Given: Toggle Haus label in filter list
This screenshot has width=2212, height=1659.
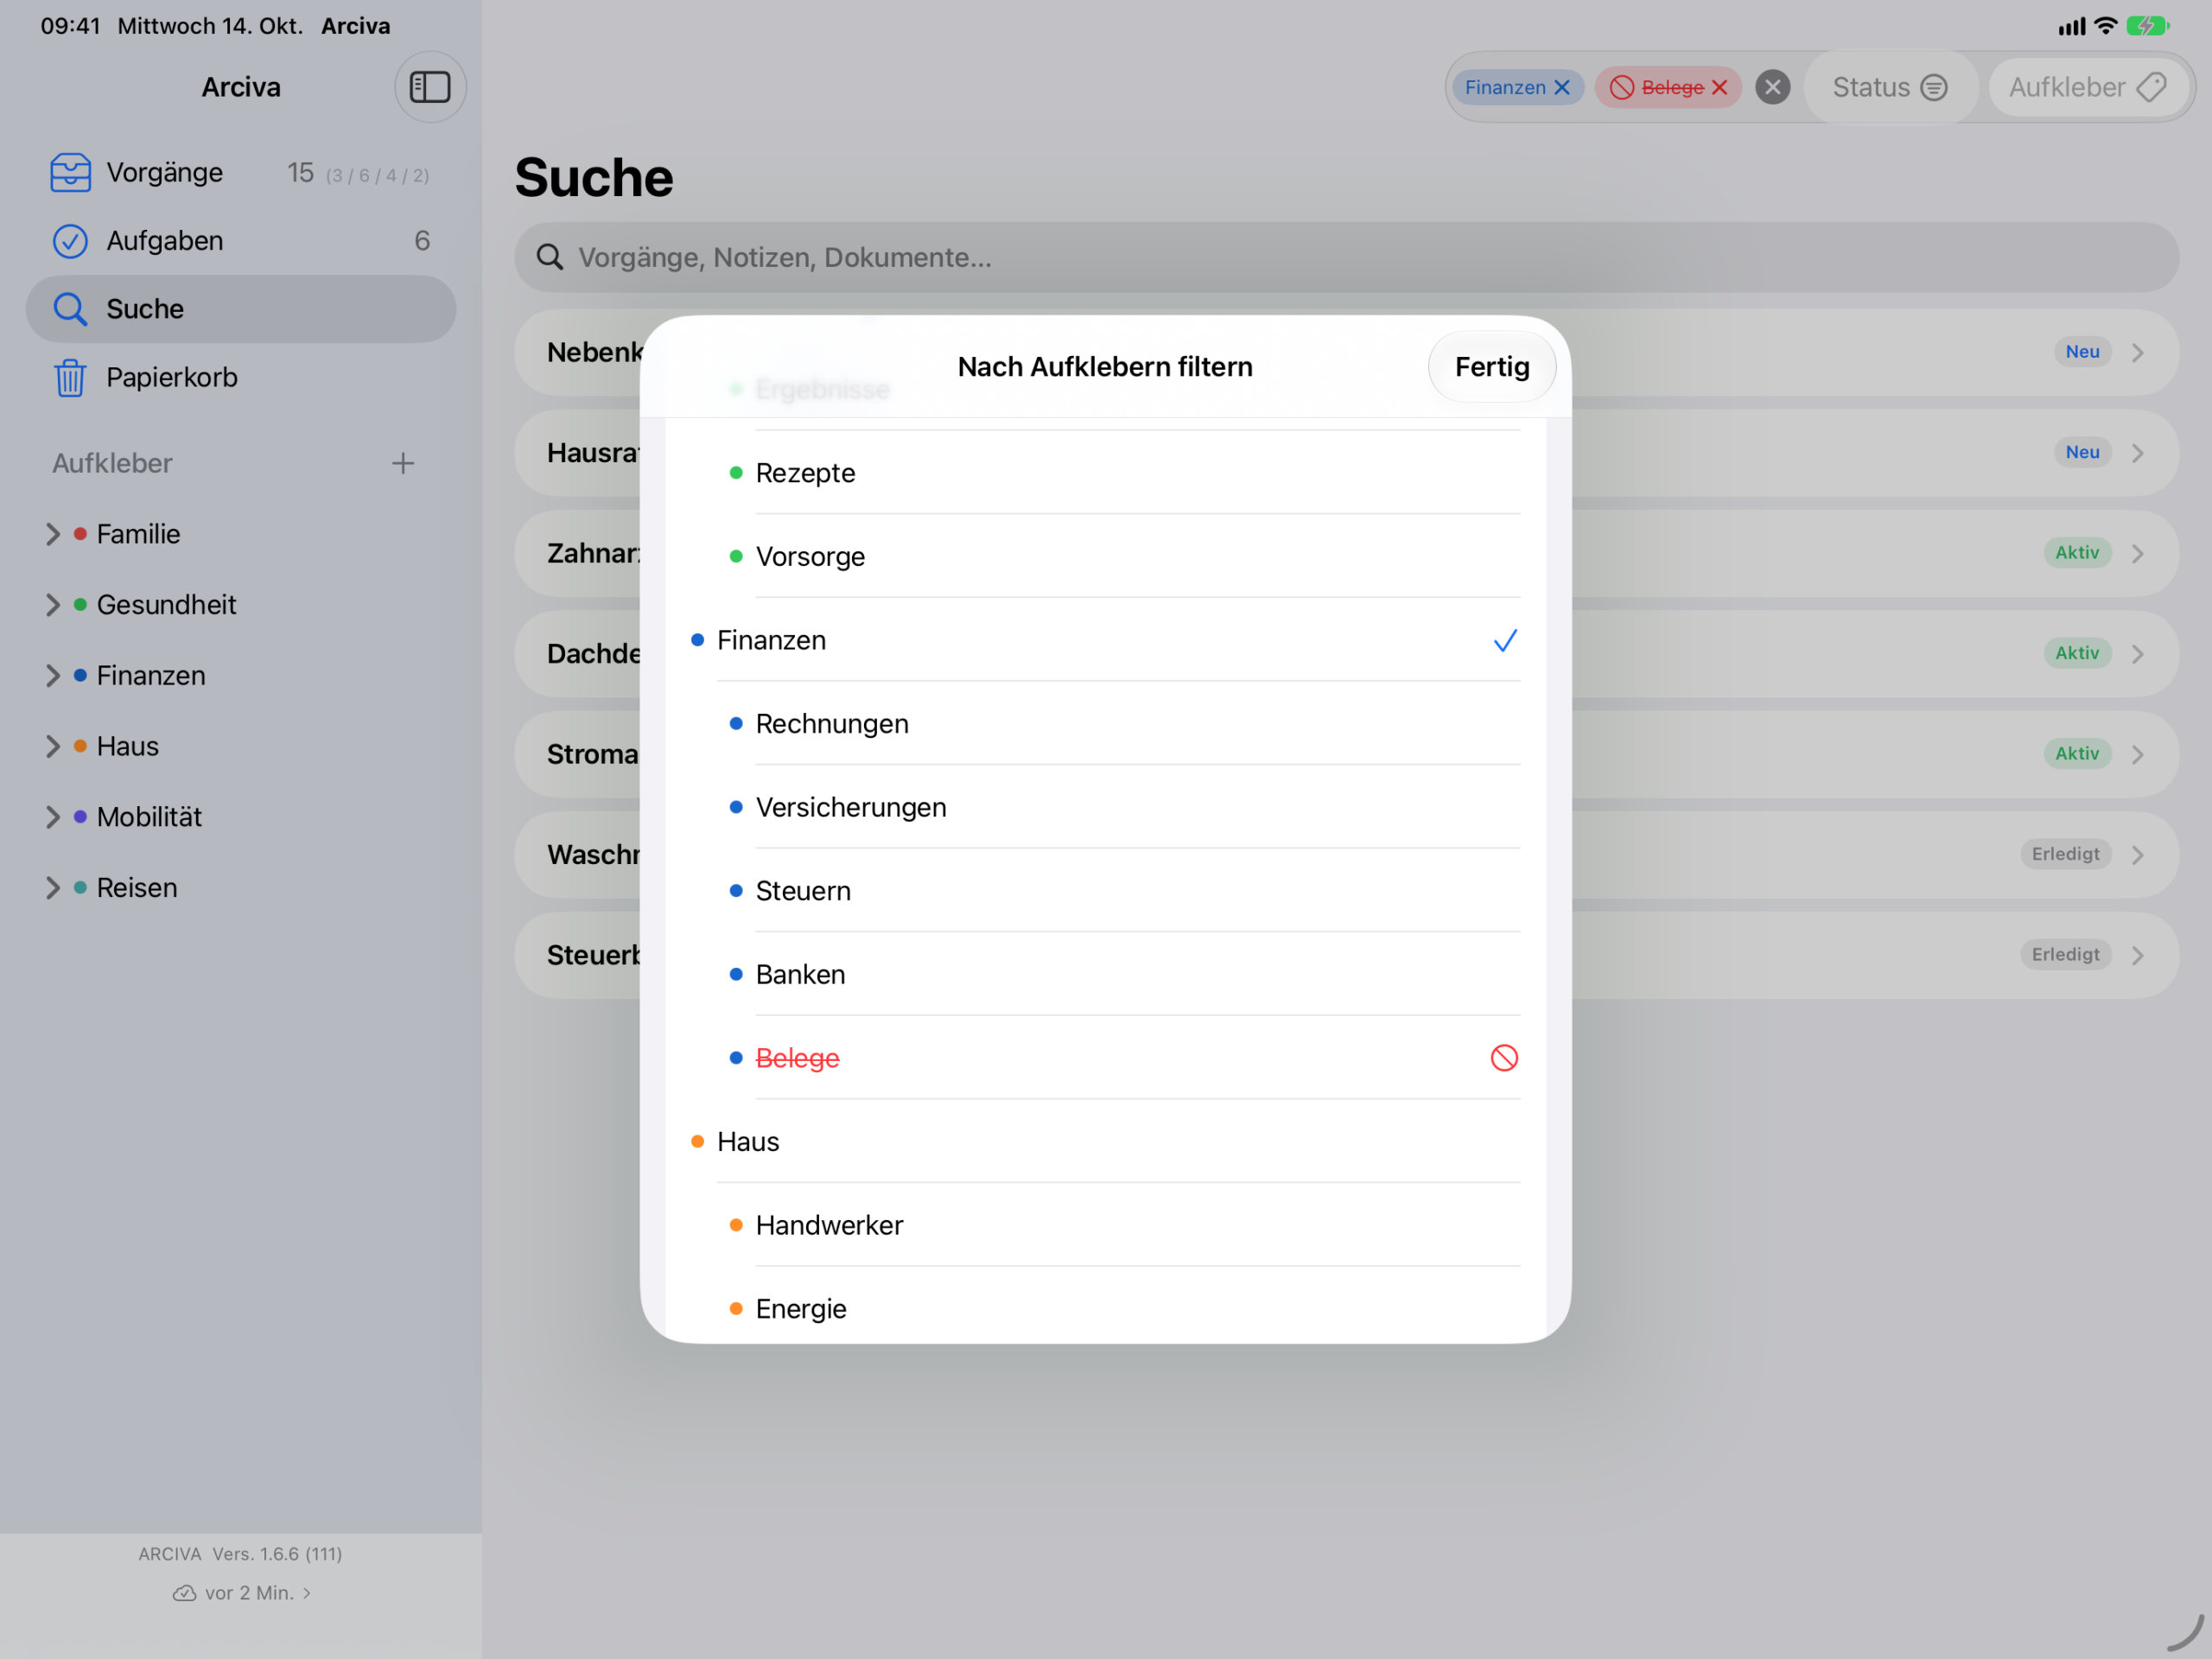Looking at the screenshot, I should 1106,1141.
